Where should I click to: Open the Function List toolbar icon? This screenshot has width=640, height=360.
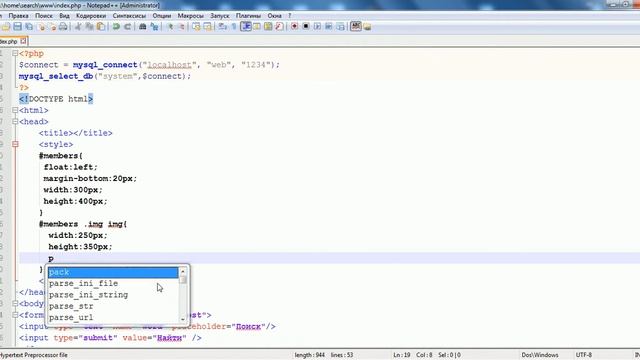point(279,27)
